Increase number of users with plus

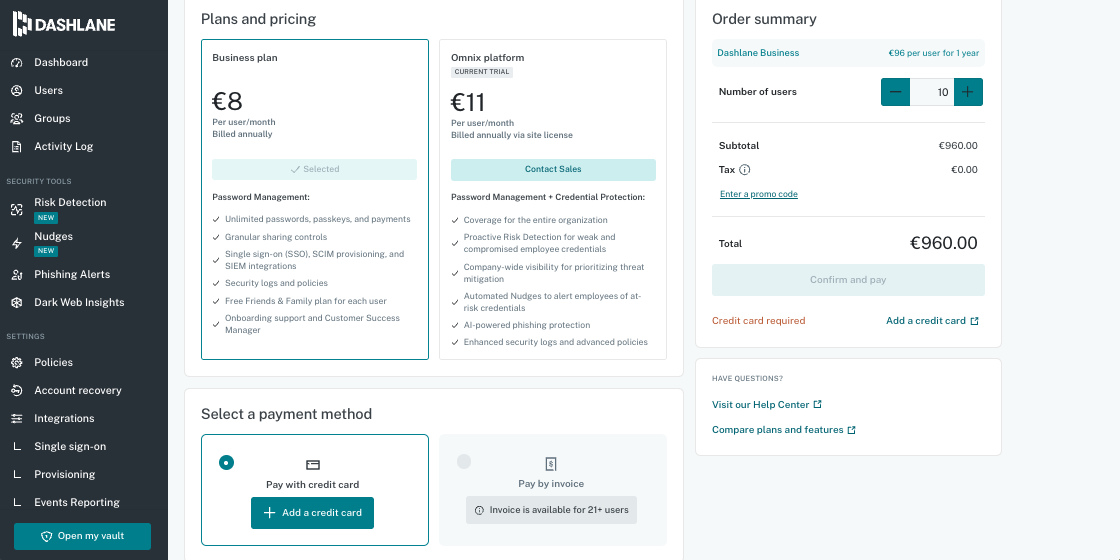tap(968, 92)
